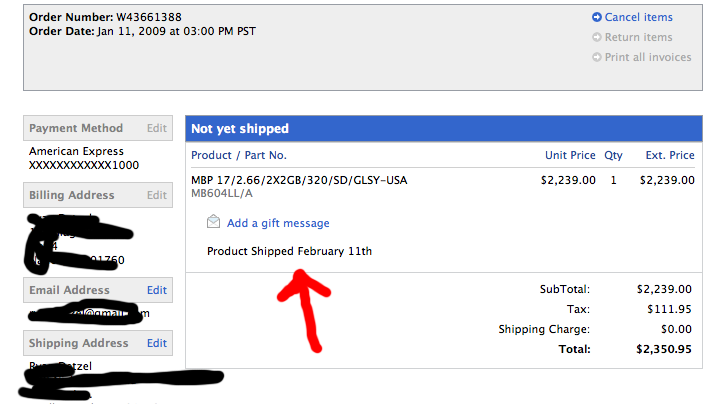Open the Return items link
Image resolution: width=722 pixels, height=404 pixels.
click(638, 37)
